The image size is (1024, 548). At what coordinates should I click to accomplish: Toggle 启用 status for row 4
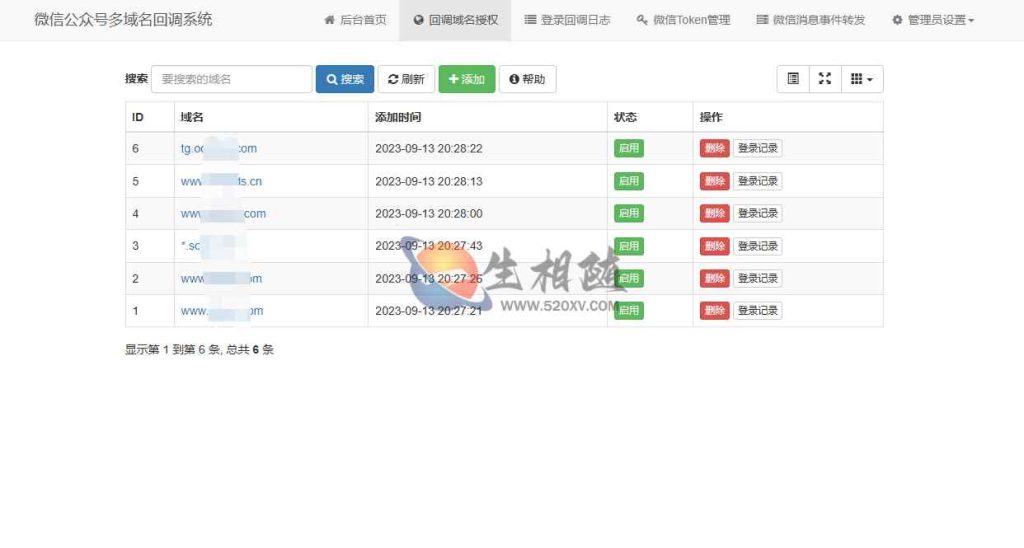click(629, 213)
